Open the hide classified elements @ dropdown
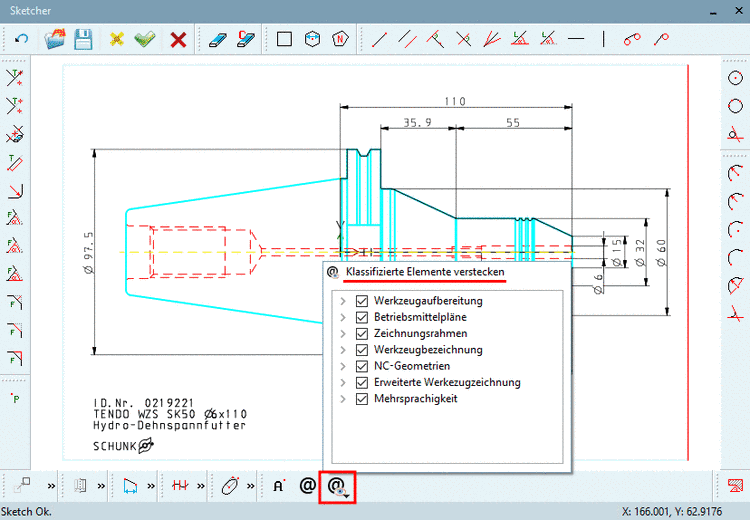Screen dimensions: 750x520 point(337,487)
